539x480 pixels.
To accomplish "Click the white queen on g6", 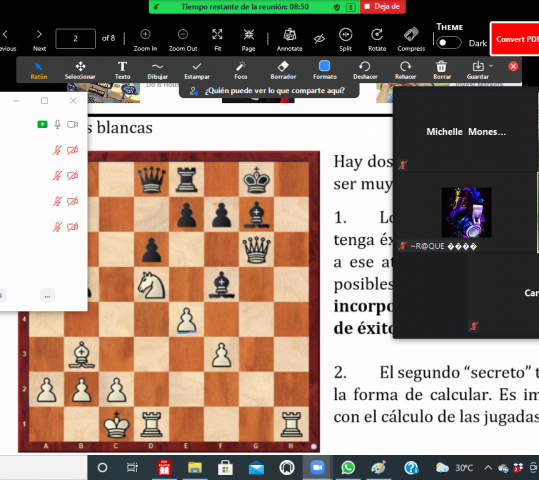I will pyautogui.click(x=256, y=250).
